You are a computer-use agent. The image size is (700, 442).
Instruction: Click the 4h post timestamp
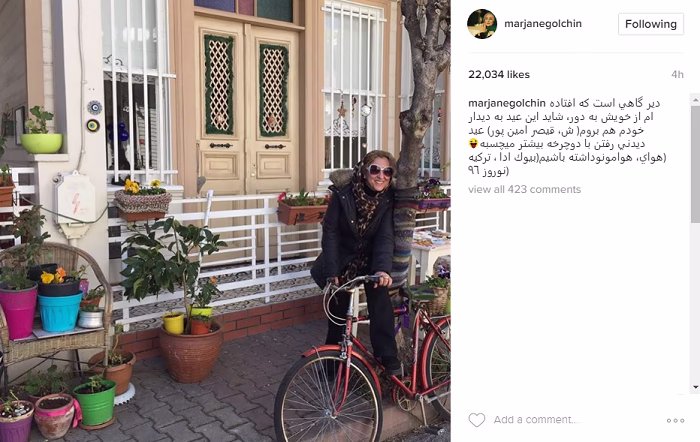(677, 75)
